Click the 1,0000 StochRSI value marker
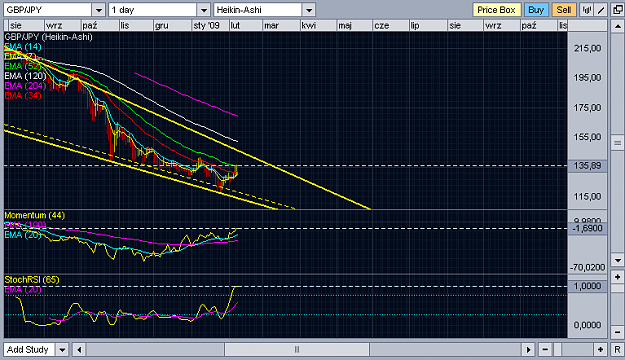 tap(588, 286)
